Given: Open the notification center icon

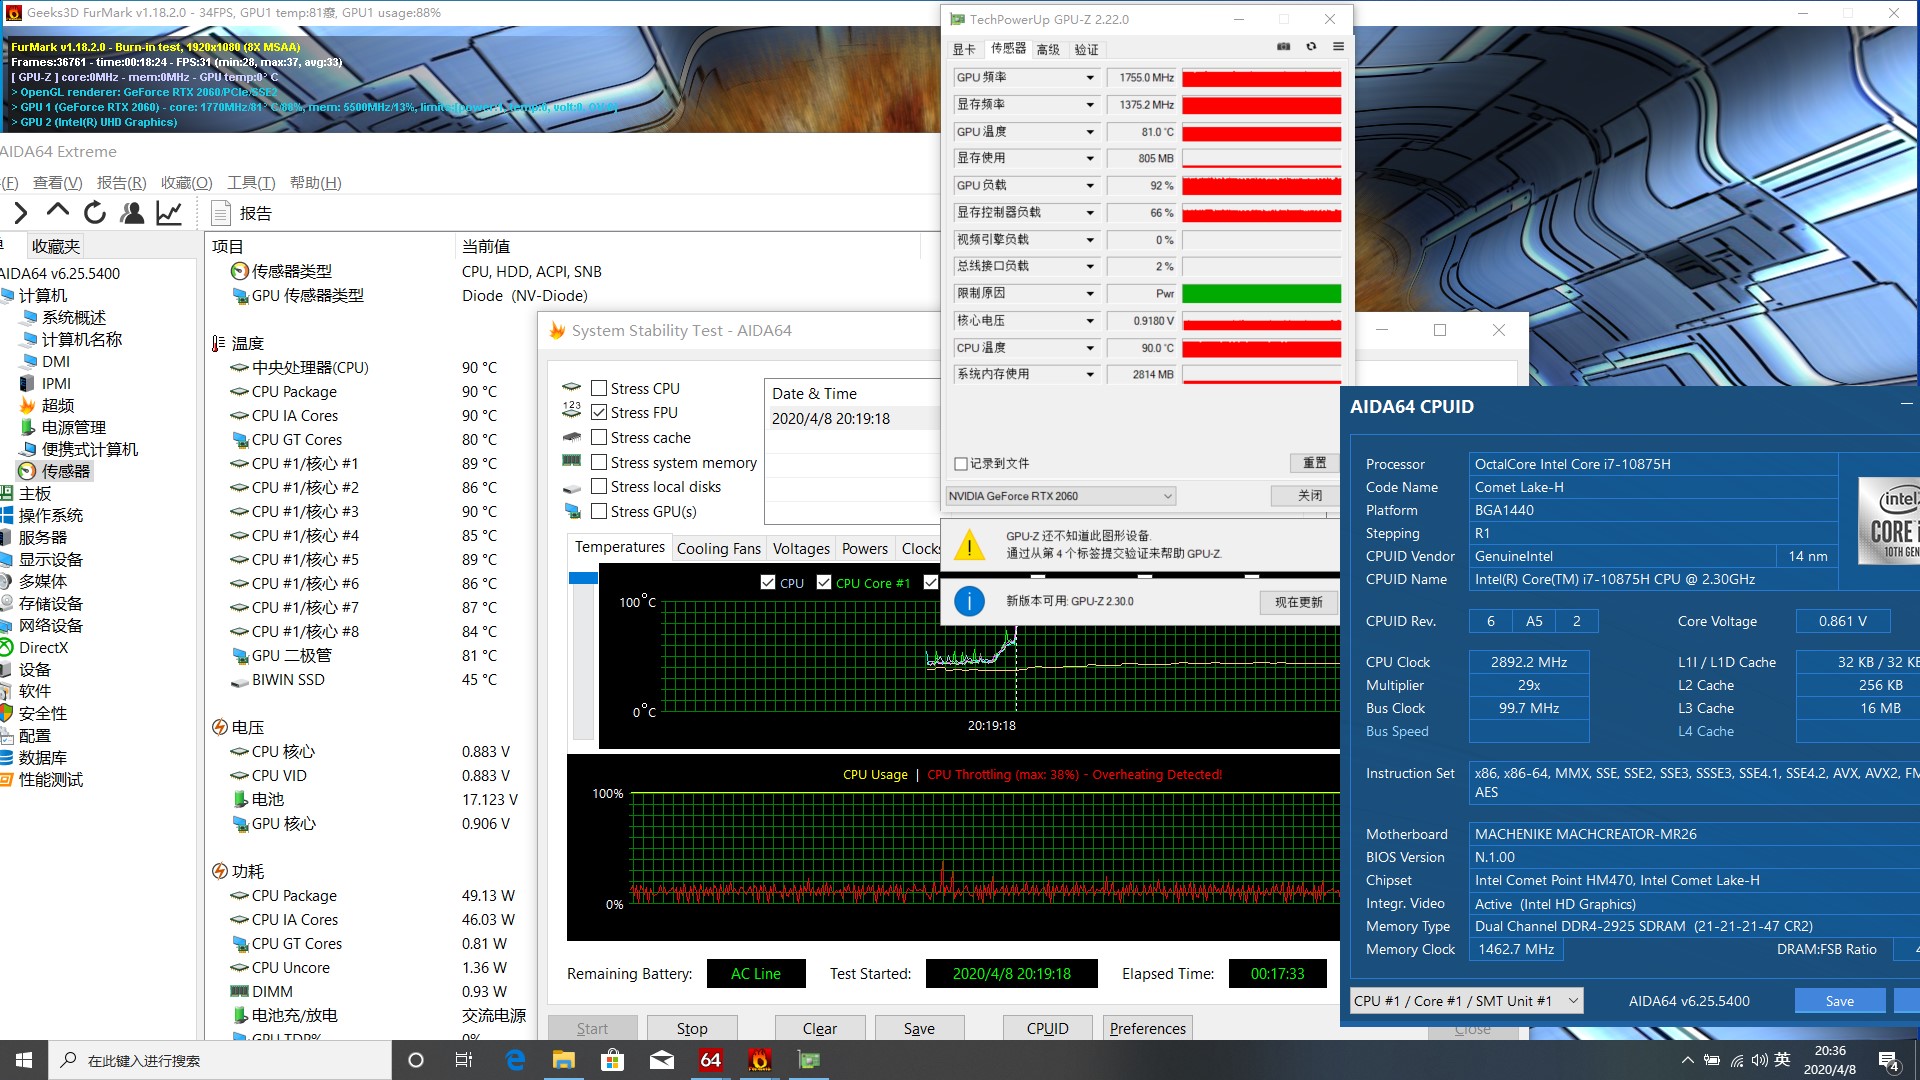Looking at the screenshot, I should pos(1889,1061).
